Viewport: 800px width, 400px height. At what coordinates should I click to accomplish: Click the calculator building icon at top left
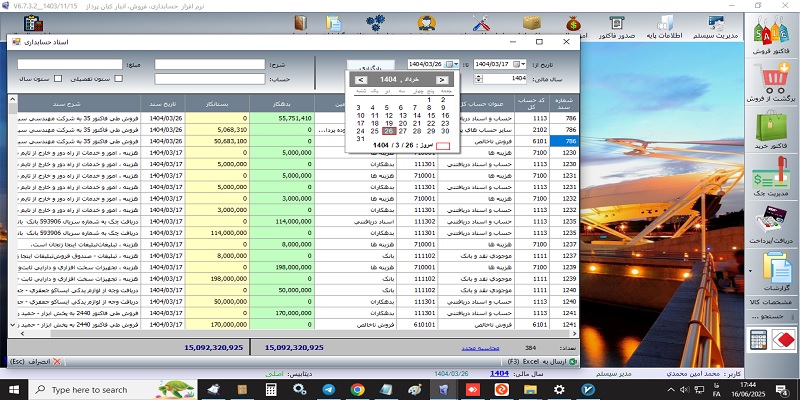click(x=33, y=24)
